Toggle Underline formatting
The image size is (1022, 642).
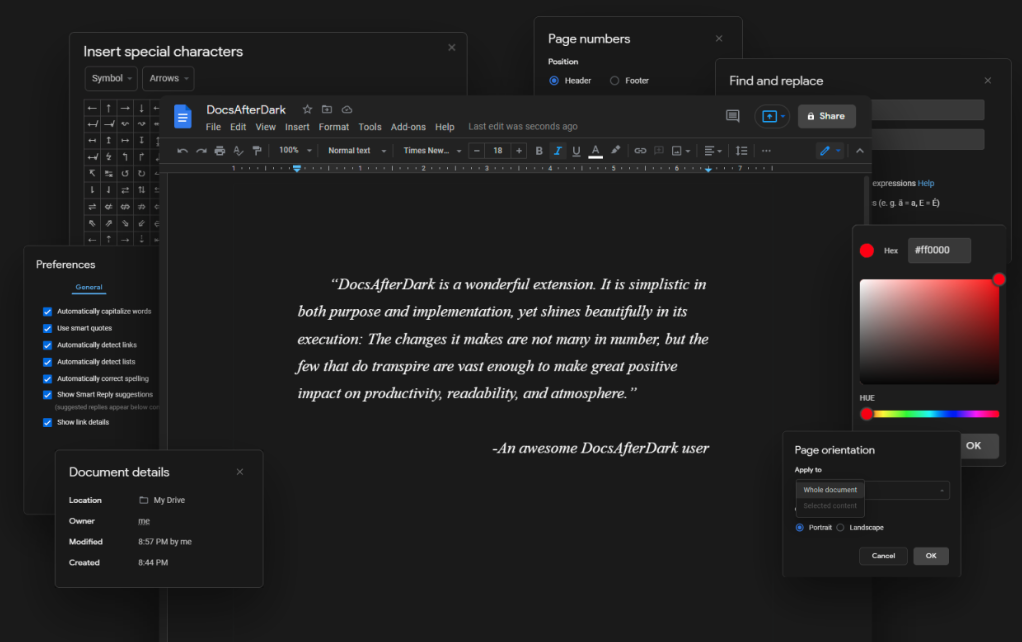pyautogui.click(x=576, y=151)
